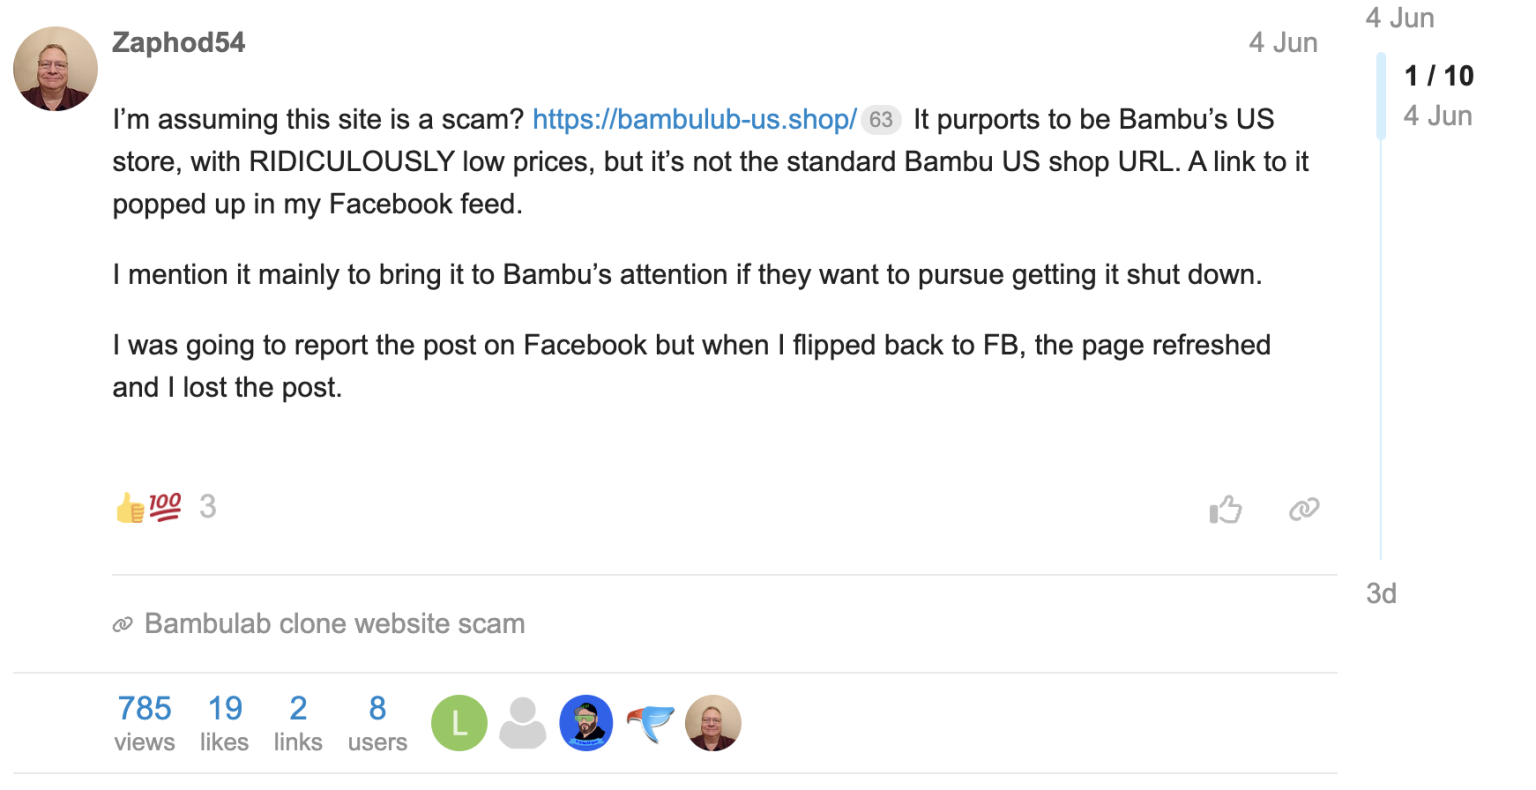Click the gray default user avatar
Image resolution: width=1536 pixels, height=790 pixels.
pyautogui.click(x=522, y=723)
